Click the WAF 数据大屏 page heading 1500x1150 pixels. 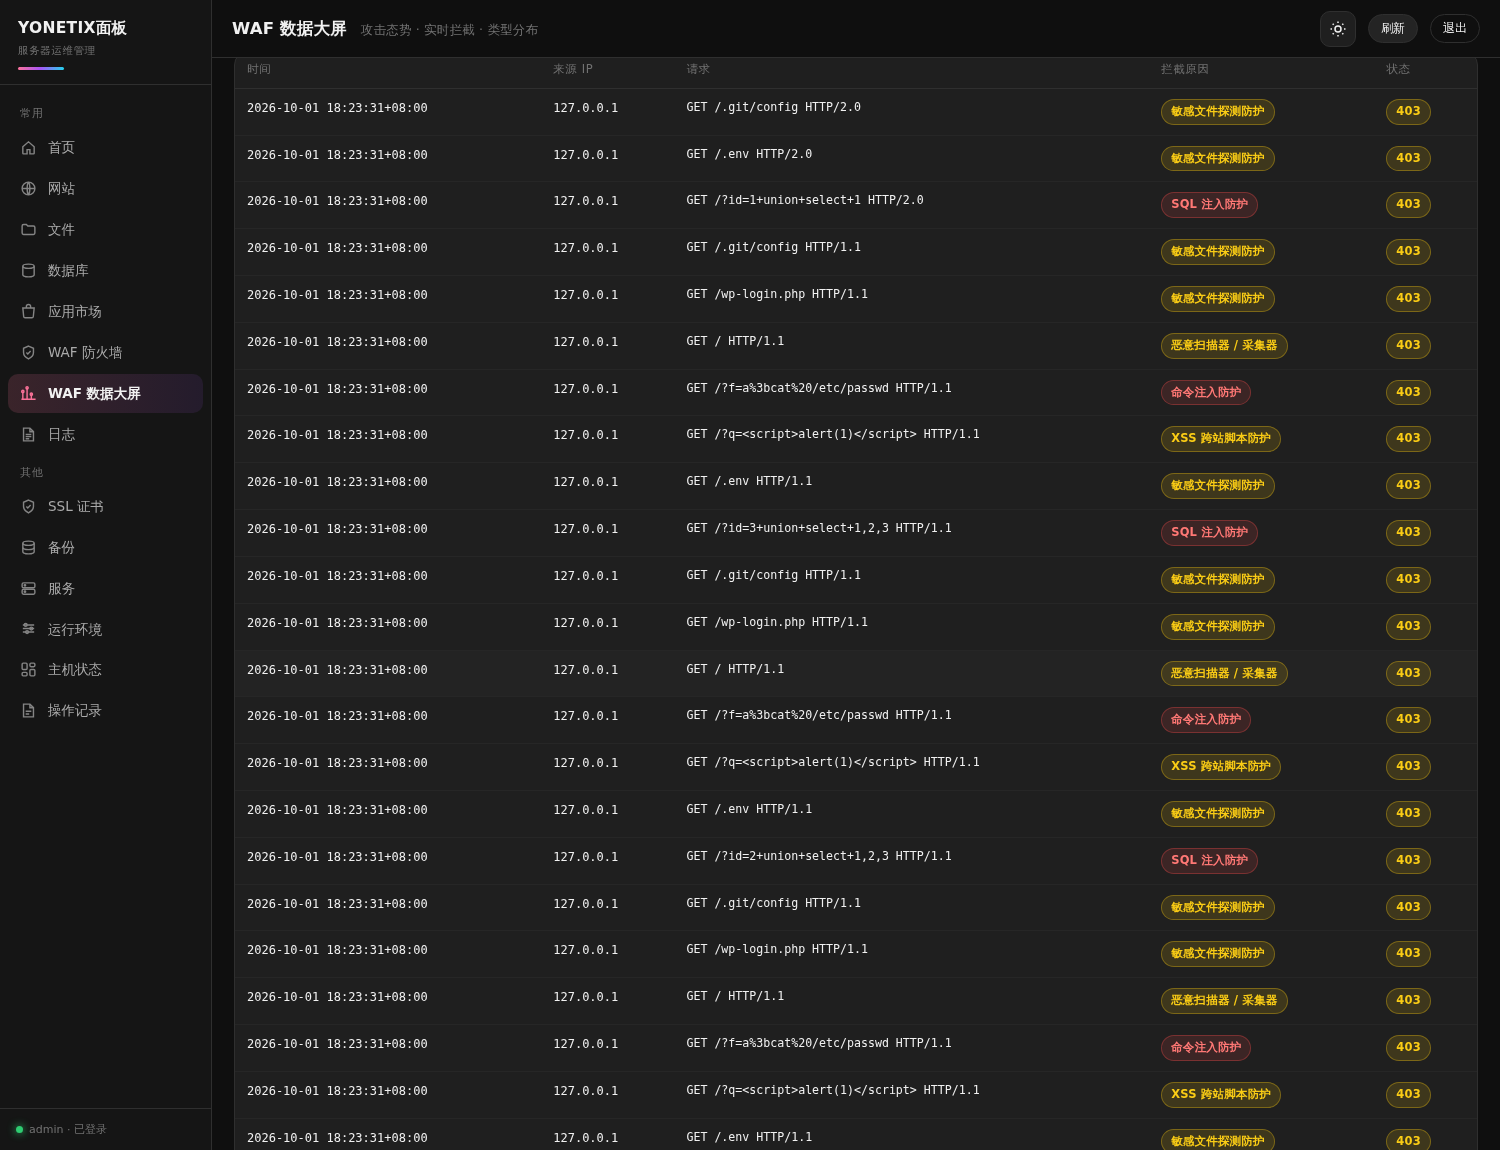tap(289, 29)
